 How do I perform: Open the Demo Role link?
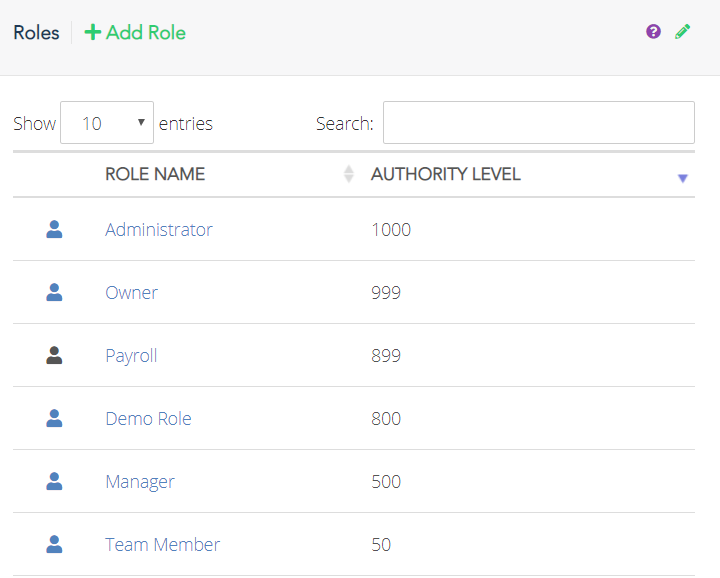(x=148, y=419)
